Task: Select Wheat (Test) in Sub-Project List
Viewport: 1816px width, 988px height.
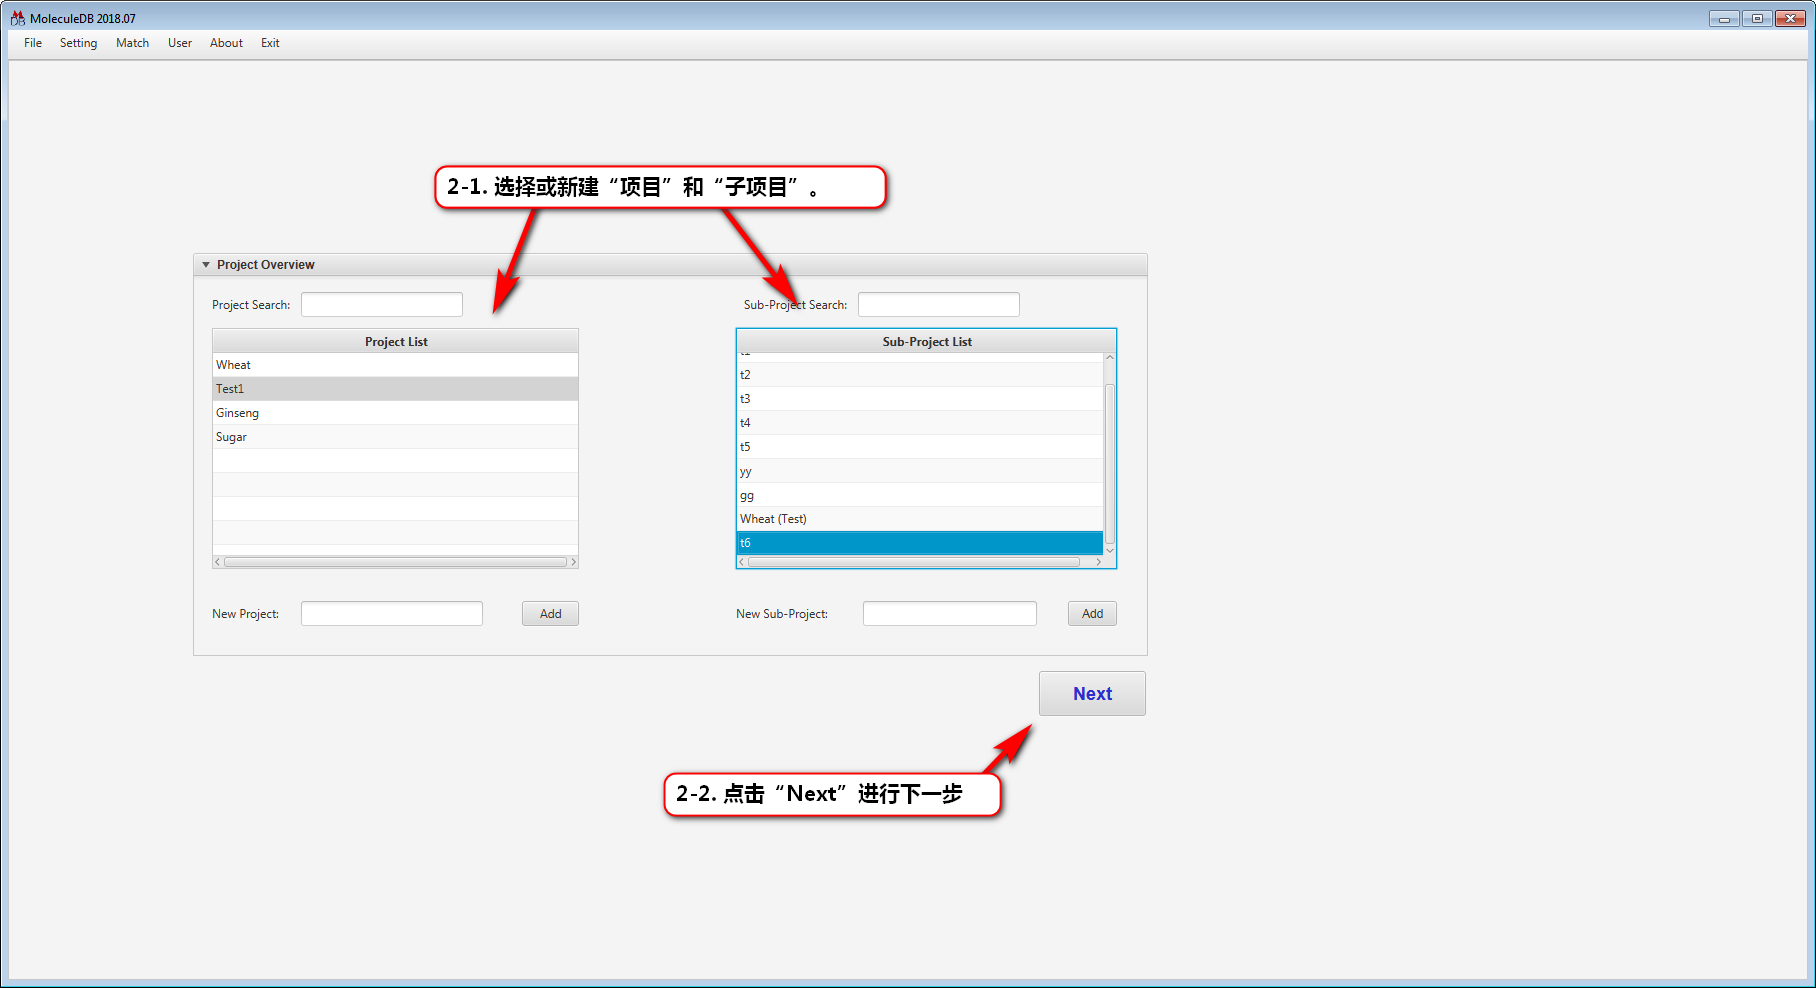Action: pyautogui.click(x=920, y=519)
